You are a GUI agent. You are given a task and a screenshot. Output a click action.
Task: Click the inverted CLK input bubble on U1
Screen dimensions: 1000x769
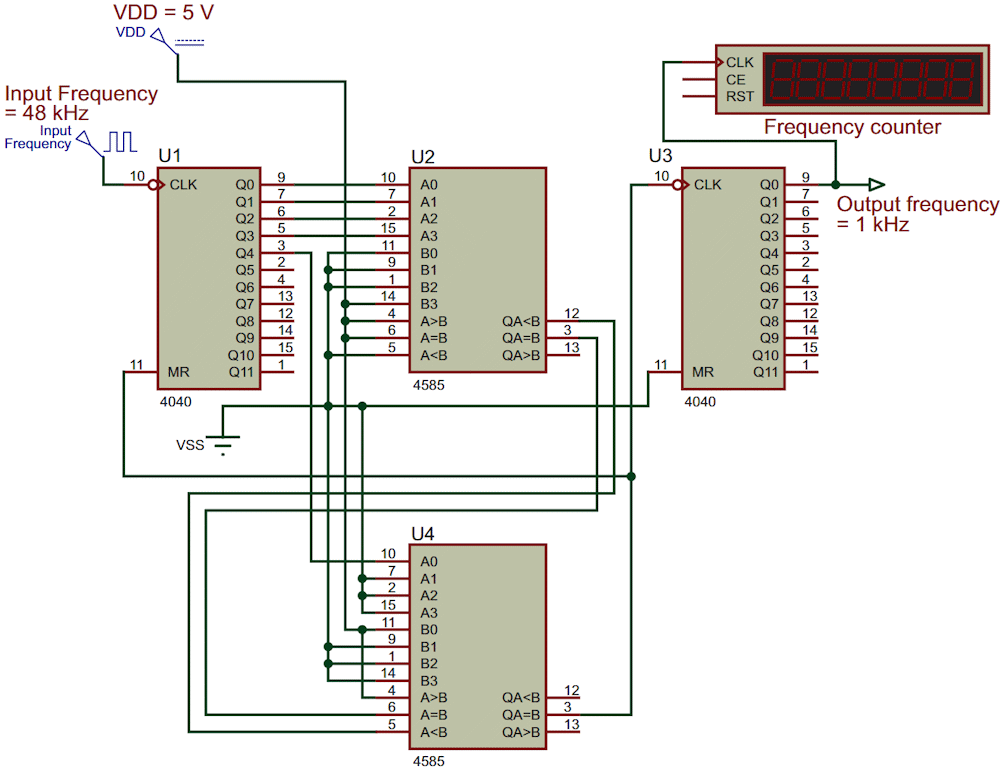[154, 185]
